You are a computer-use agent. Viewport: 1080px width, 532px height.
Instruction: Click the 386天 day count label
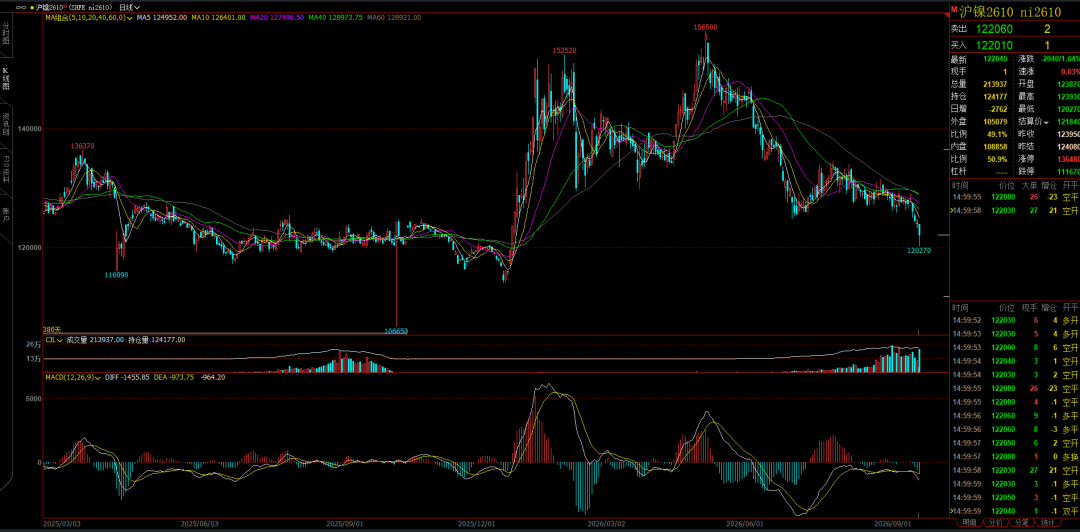click(52, 331)
